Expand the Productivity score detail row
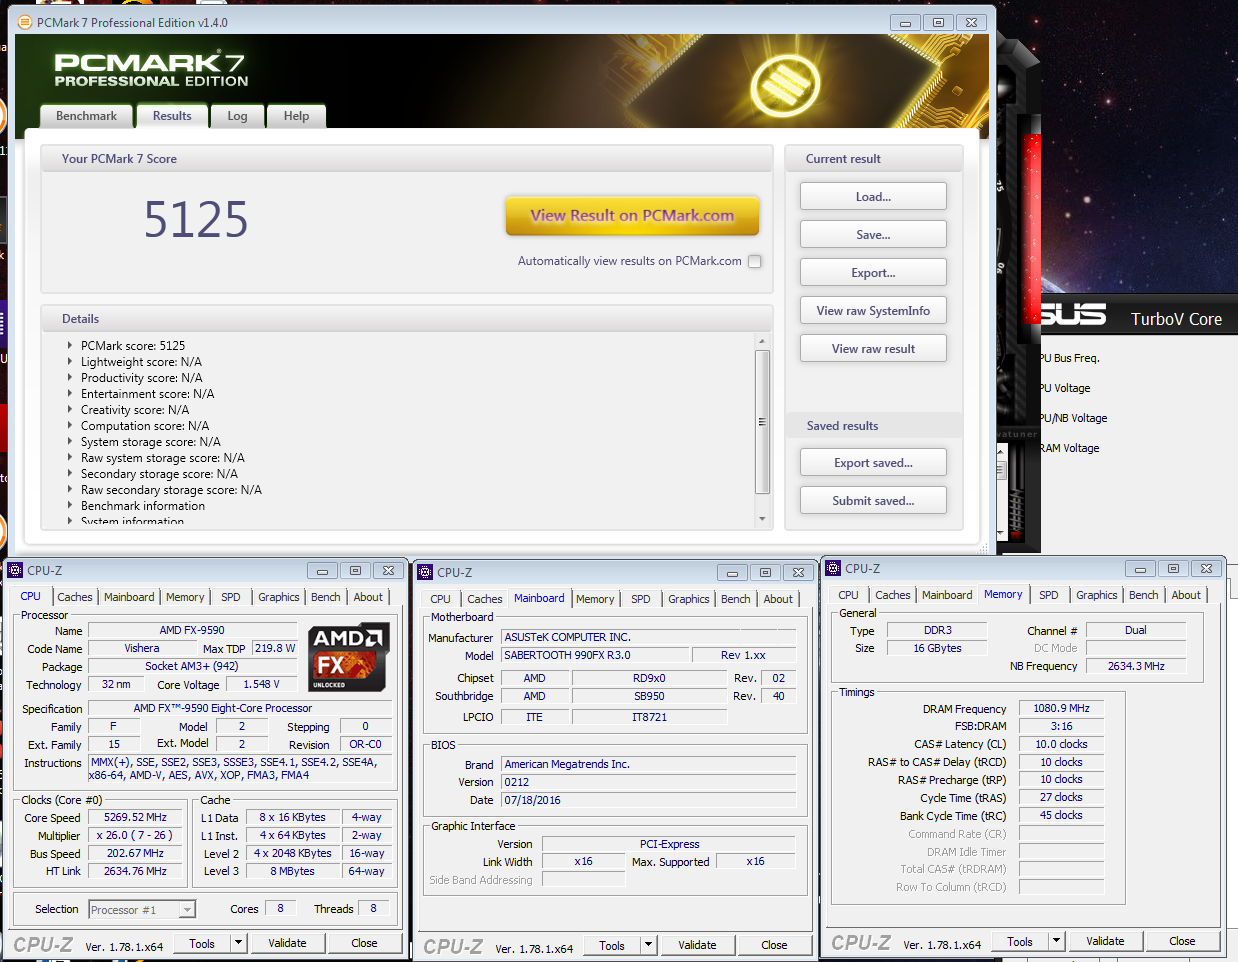Screen dimensions: 1238x962 [70, 378]
